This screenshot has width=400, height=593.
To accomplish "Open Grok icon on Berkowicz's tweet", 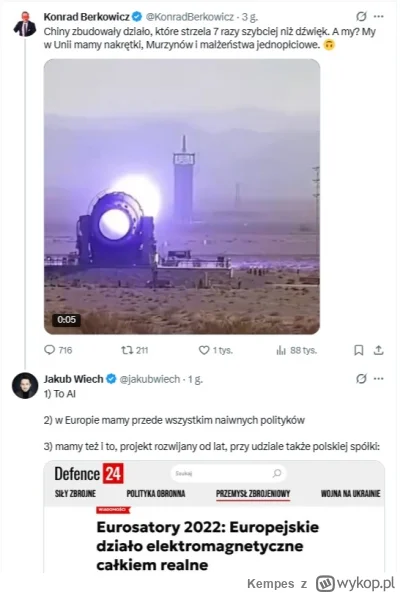I will (x=361, y=16).
